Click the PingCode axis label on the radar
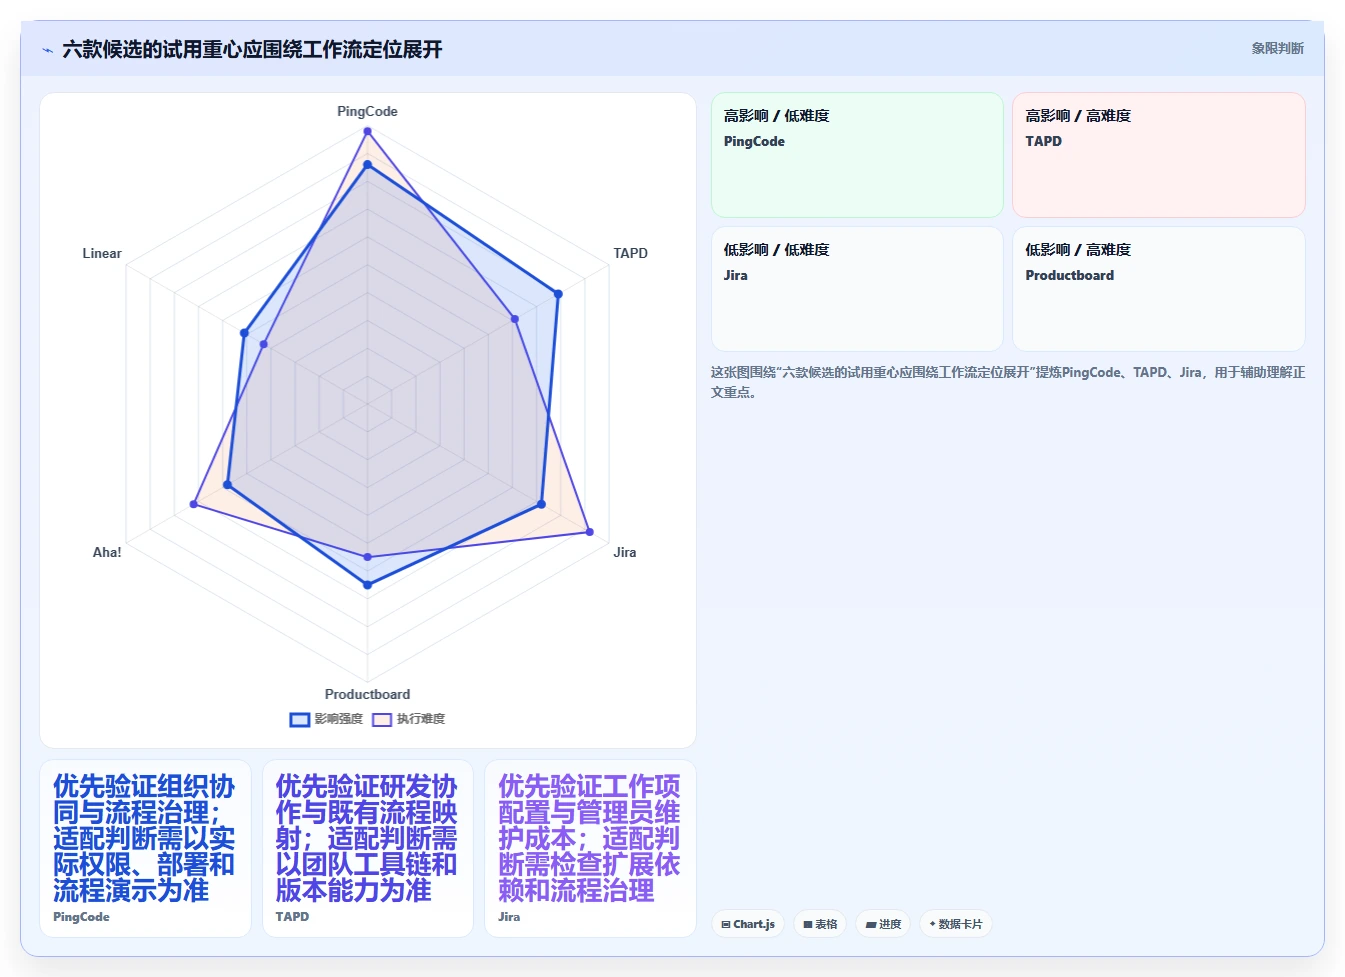Image resolution: width=1345 pixels, height=977 pixels. point(367,111)
